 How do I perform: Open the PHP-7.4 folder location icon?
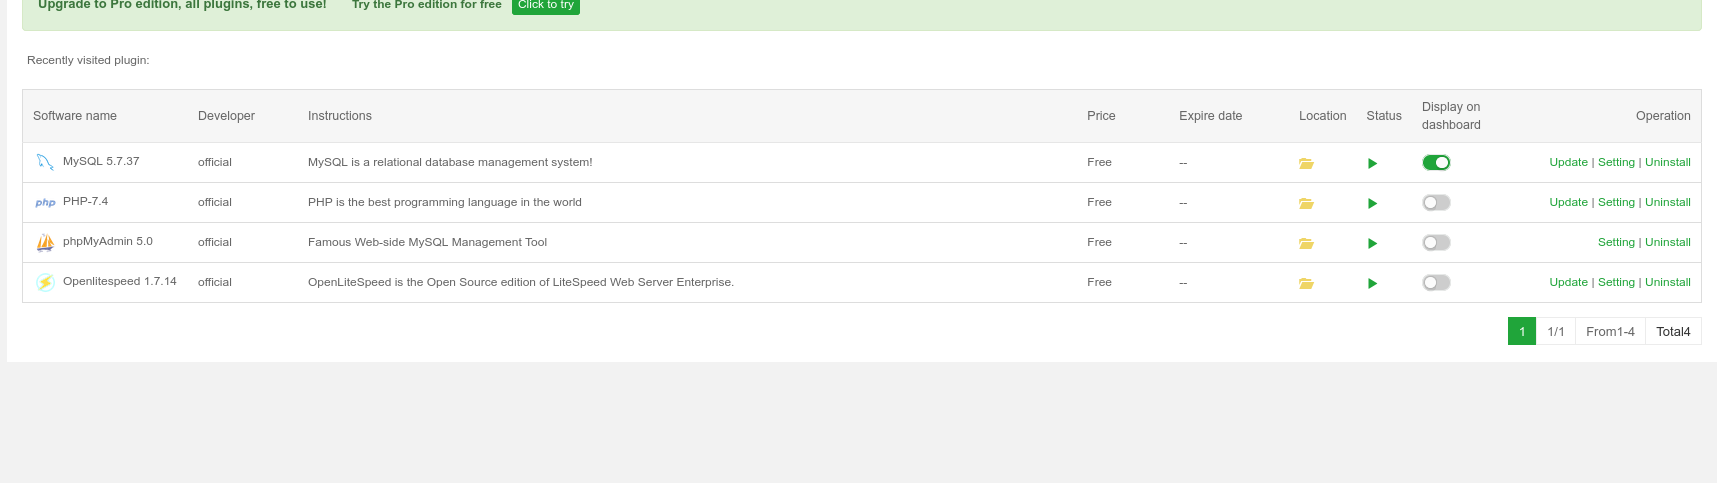pos(1306,203)
